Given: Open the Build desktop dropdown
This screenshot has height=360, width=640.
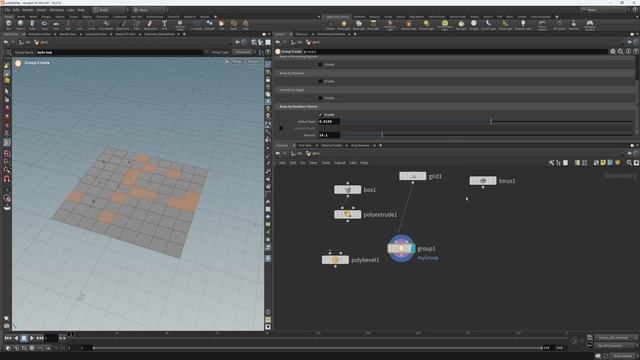Looking at the screenshot, I should pyautogui.click(x=110, y=10).
